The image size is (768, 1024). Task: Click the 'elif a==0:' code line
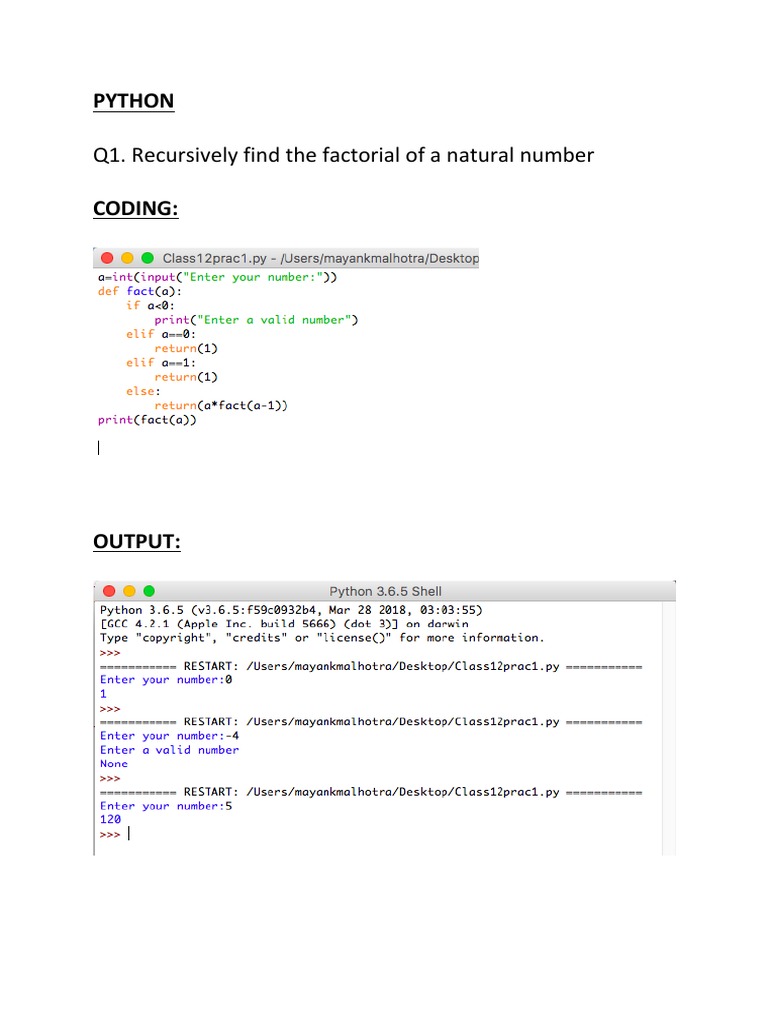point(161,334)
